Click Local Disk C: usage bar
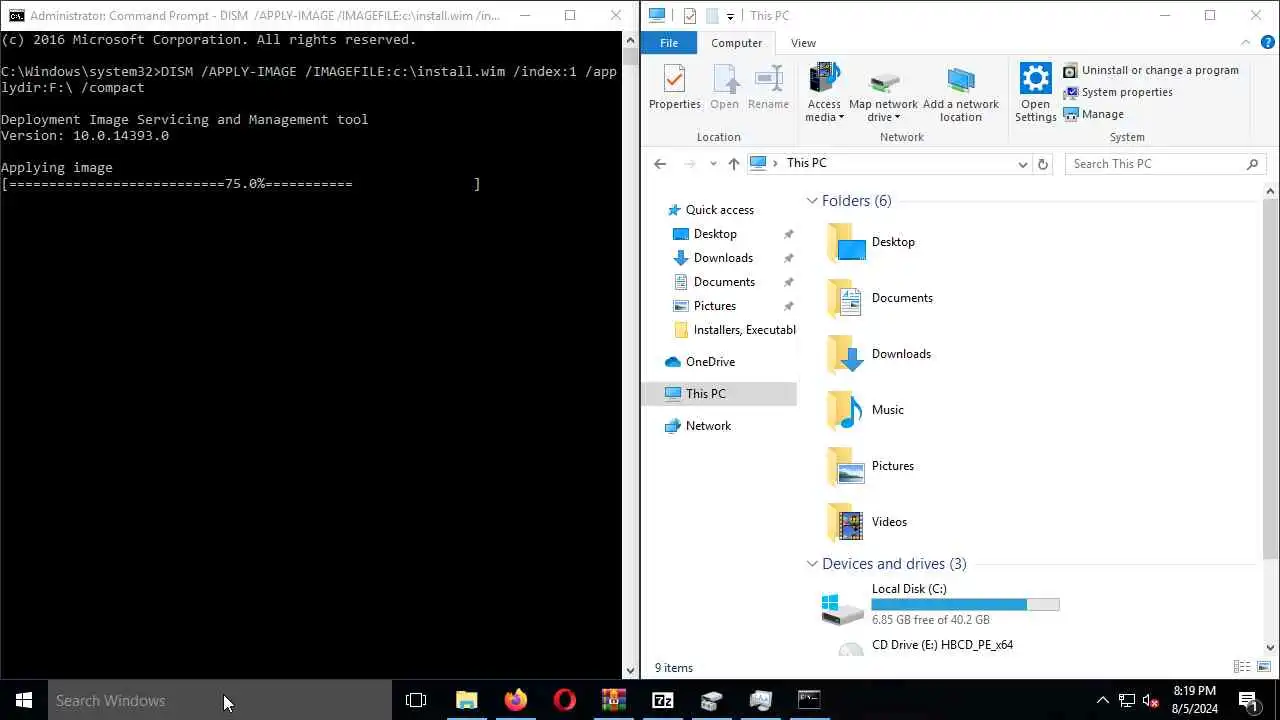1280x720 pixels. 965,604
